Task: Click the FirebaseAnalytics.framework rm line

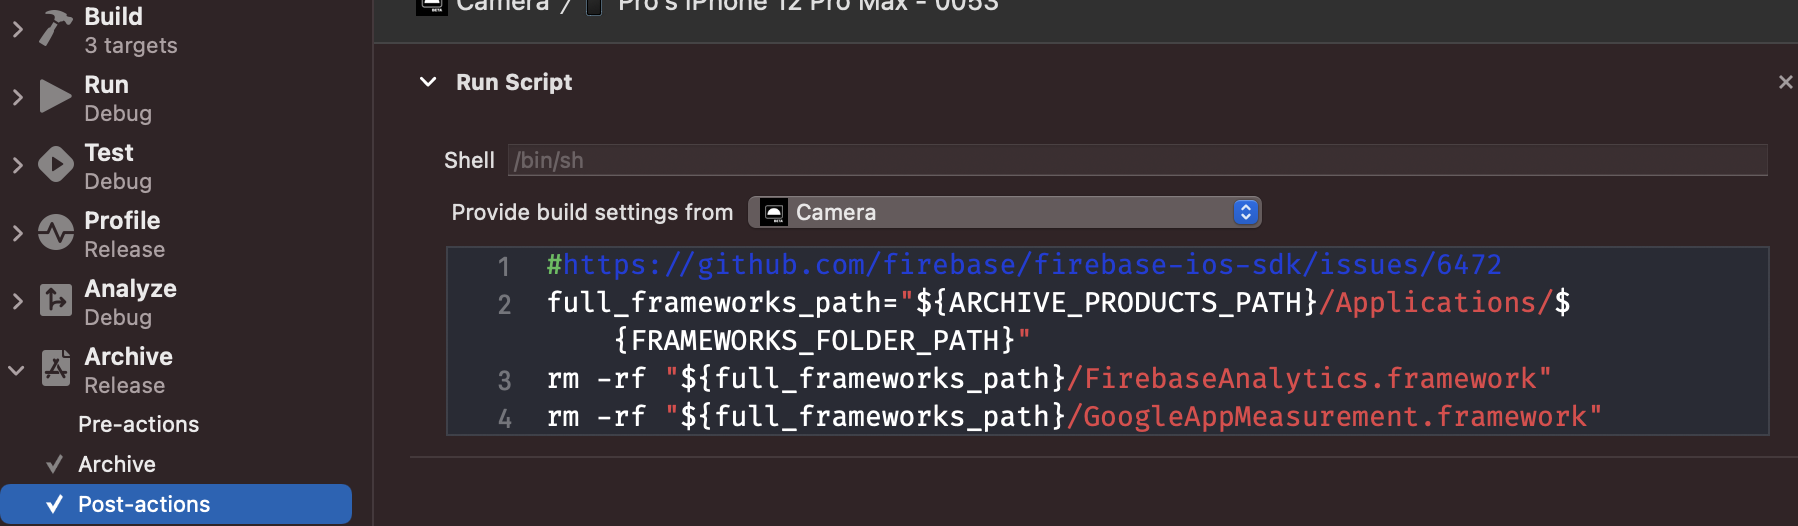Action: tap(1049, 378)
